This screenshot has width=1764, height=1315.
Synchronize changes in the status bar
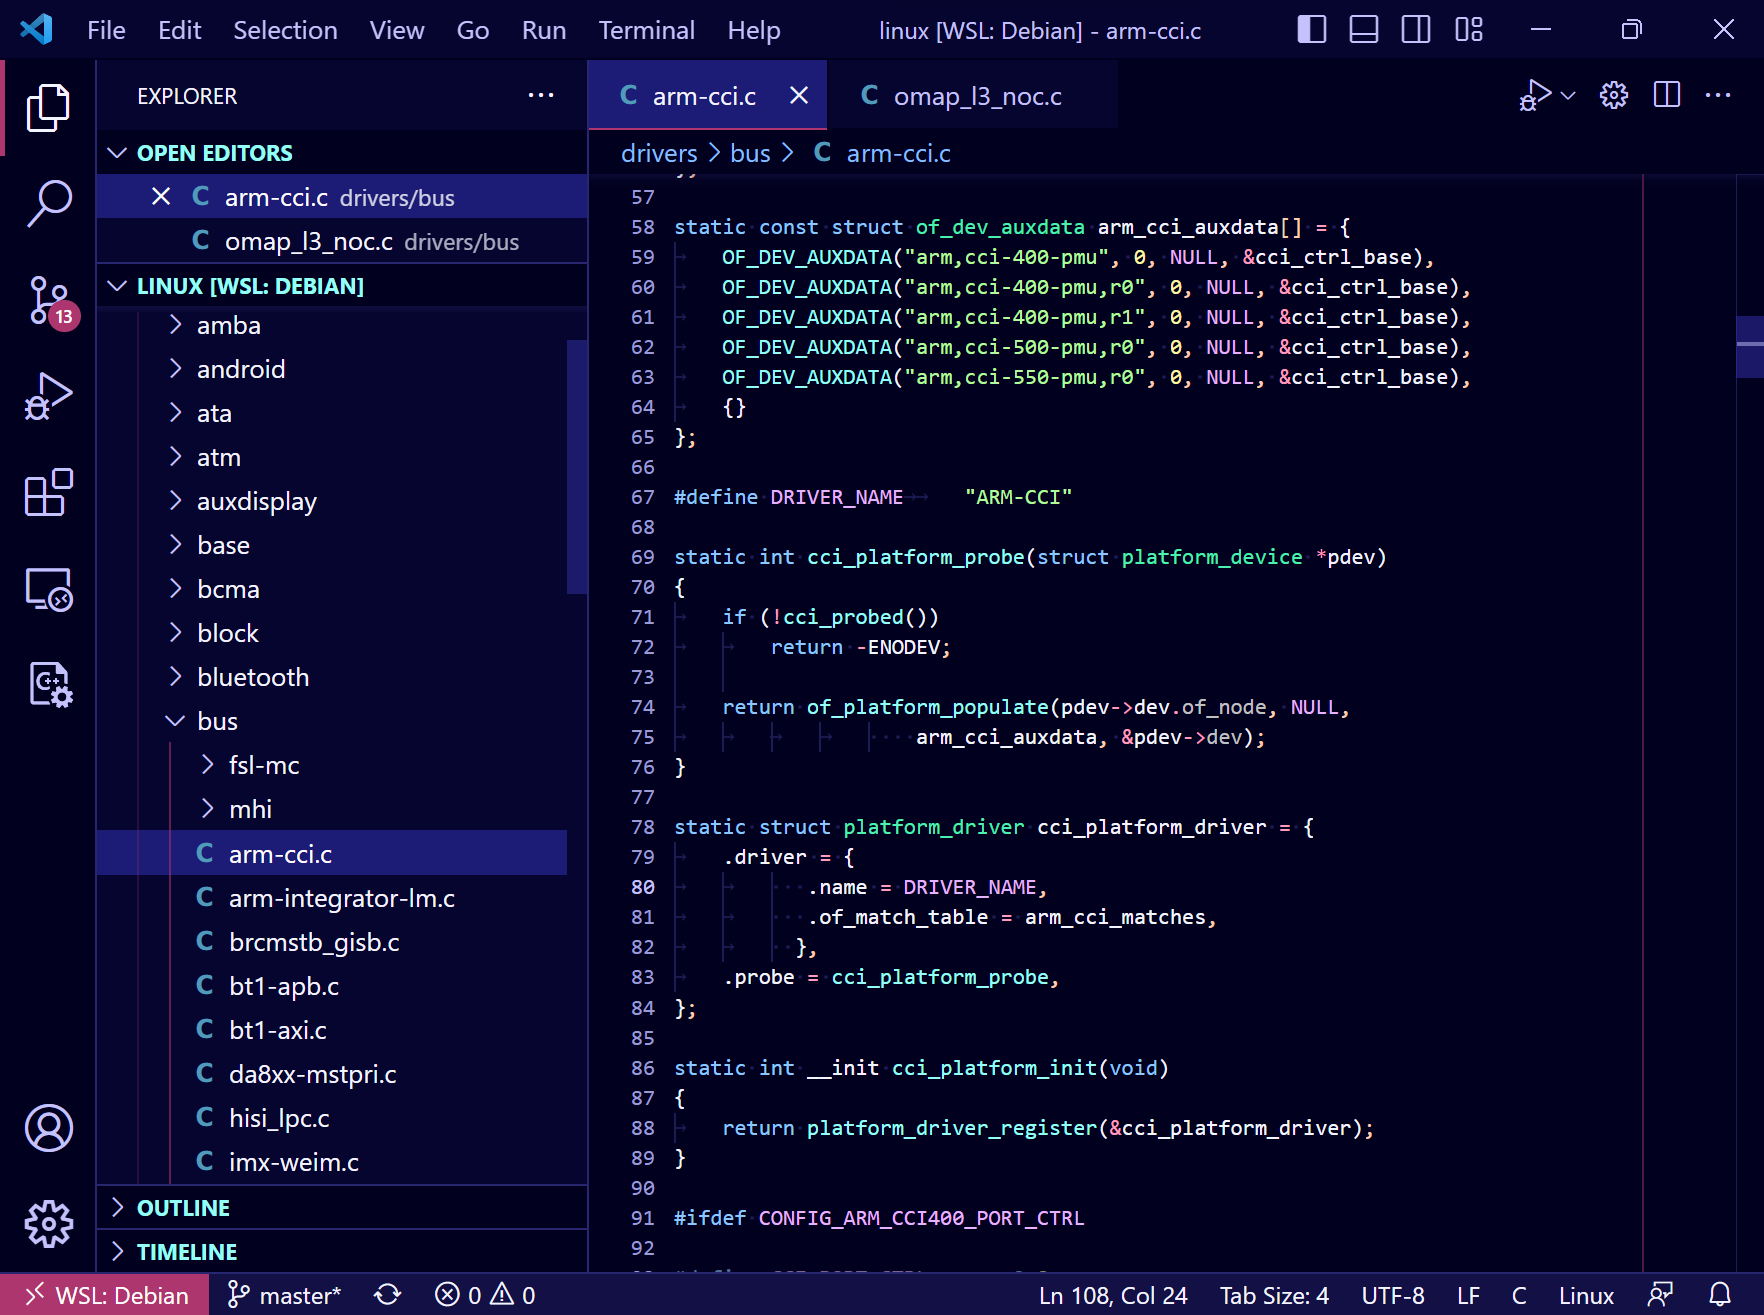coord(388,1295)
